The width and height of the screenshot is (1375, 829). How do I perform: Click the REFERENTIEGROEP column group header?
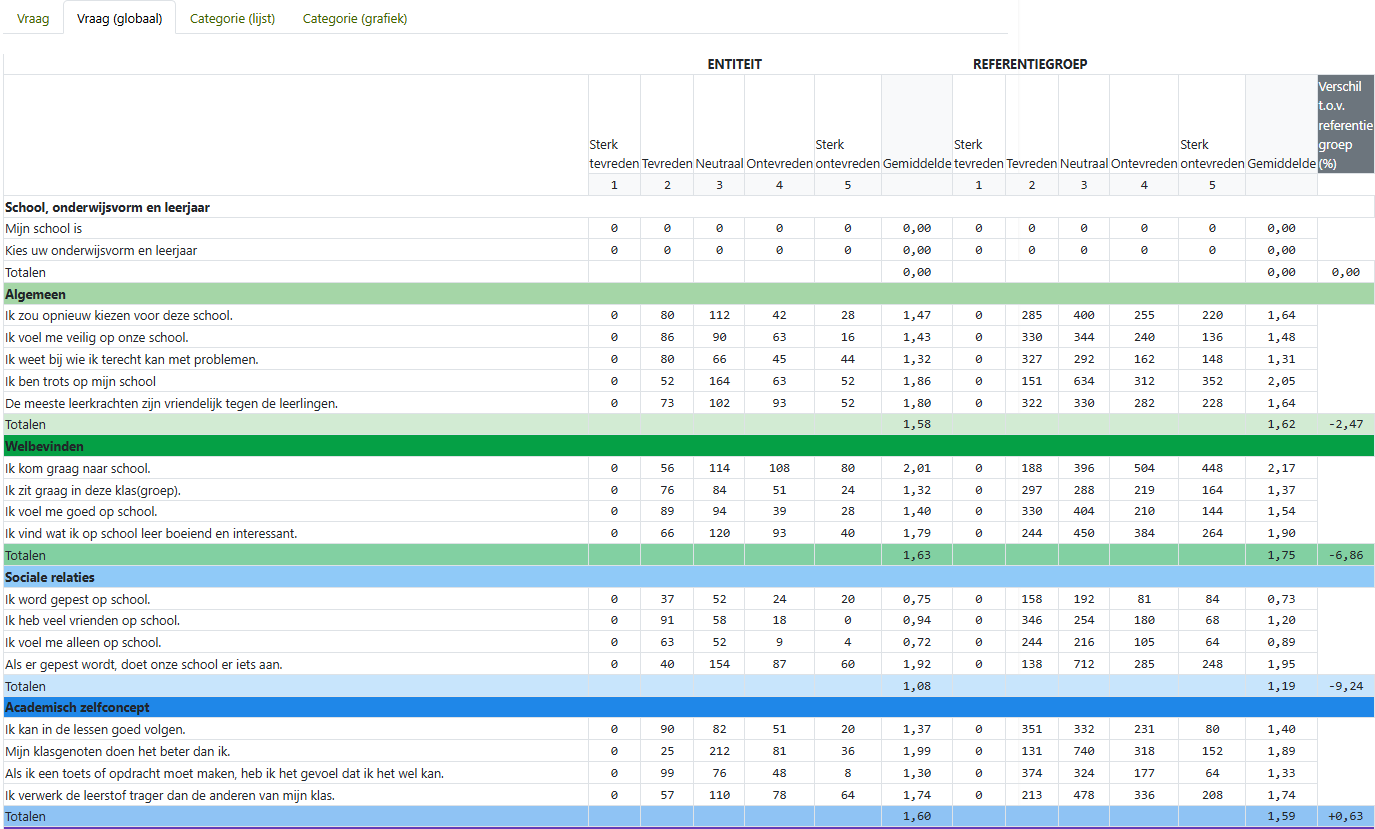[x=1030, y=64]
